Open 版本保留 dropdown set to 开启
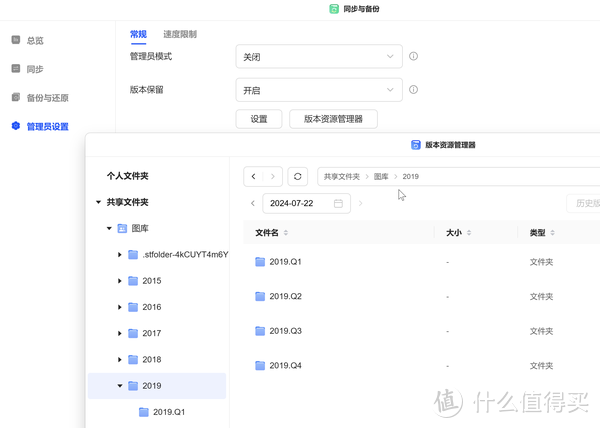The image size is (600, 428). point(318,90)
